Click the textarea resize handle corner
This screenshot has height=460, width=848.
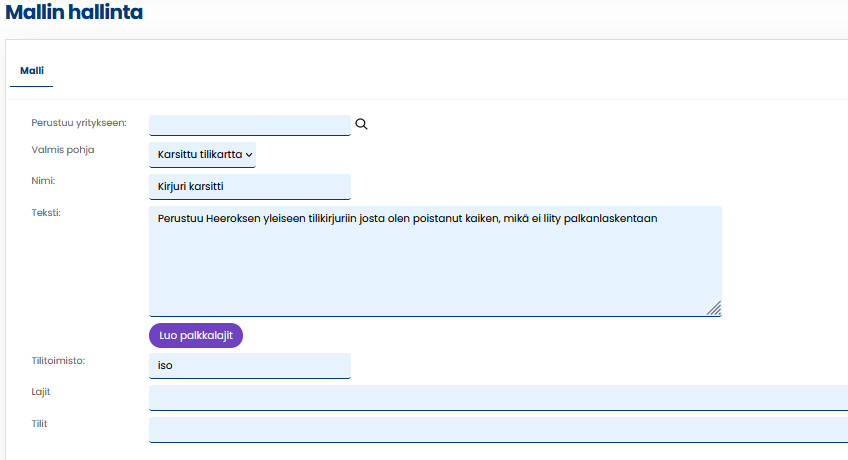tap(714, 309)
